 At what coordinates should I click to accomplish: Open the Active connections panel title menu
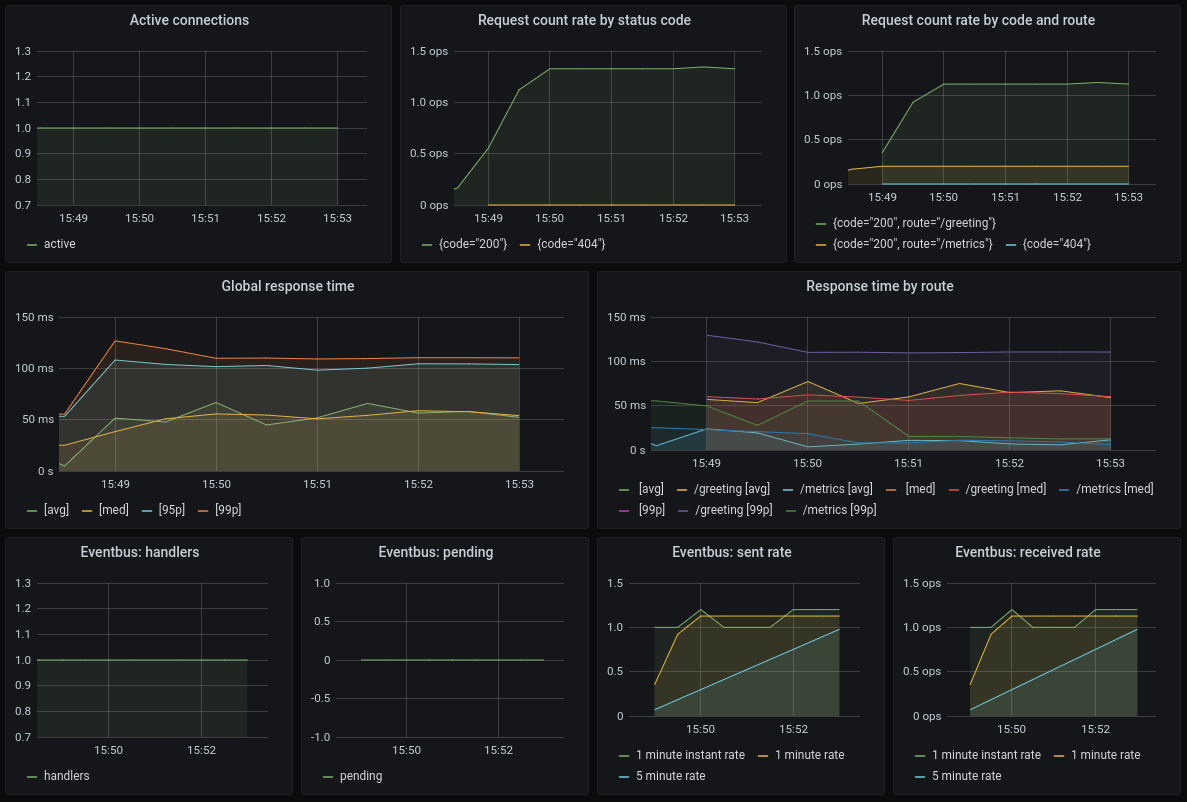(189, 20)
